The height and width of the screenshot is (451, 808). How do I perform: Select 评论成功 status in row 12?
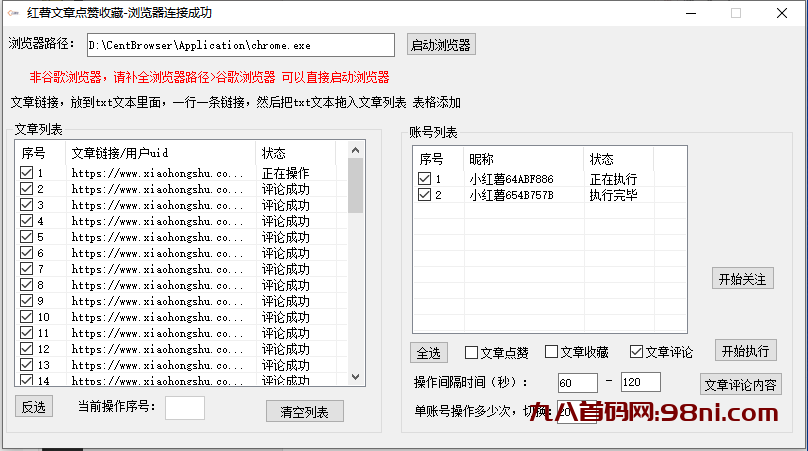pyautogui.click(x=285, y=348)
